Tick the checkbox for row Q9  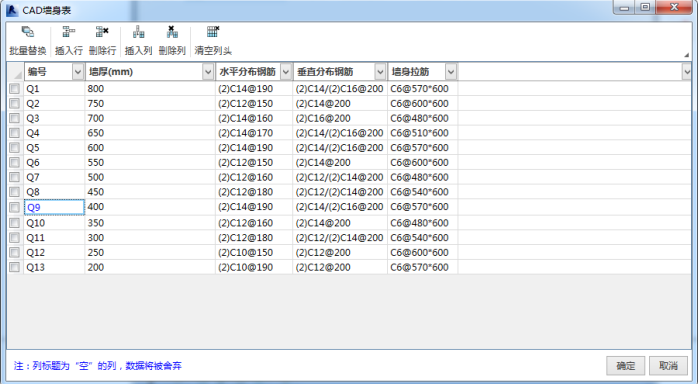click(x=15, y=207)
